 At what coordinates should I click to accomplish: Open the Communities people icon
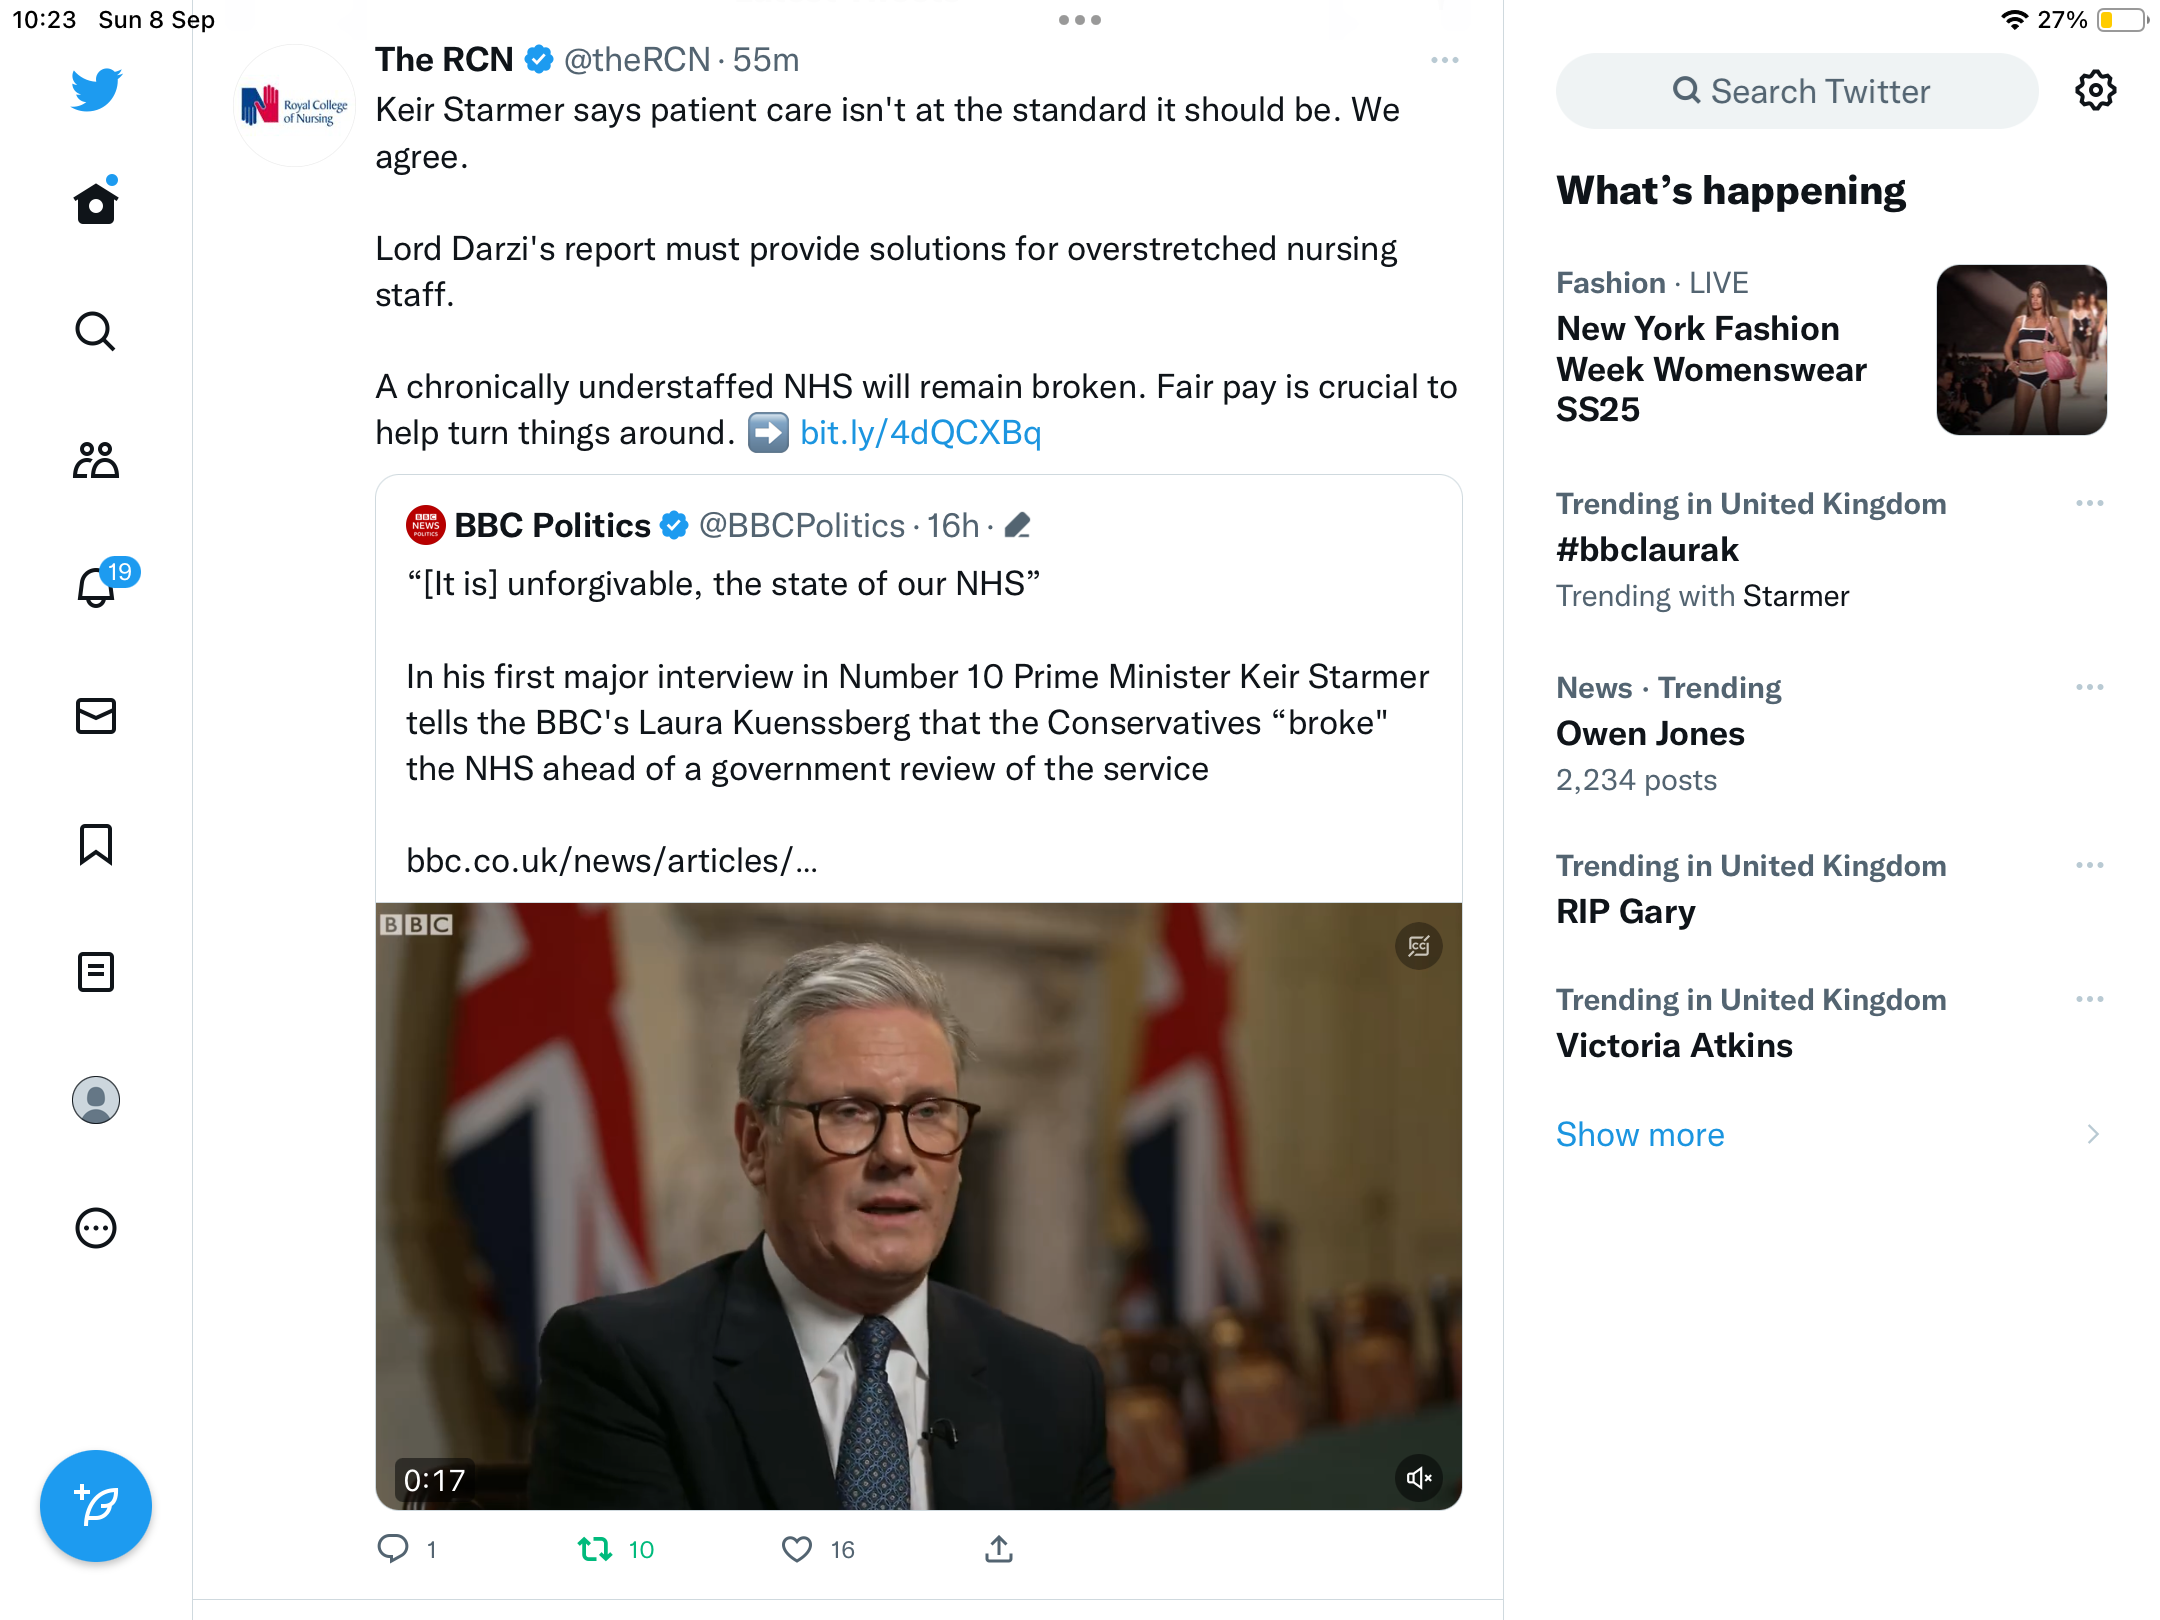[x=96, y=460]
